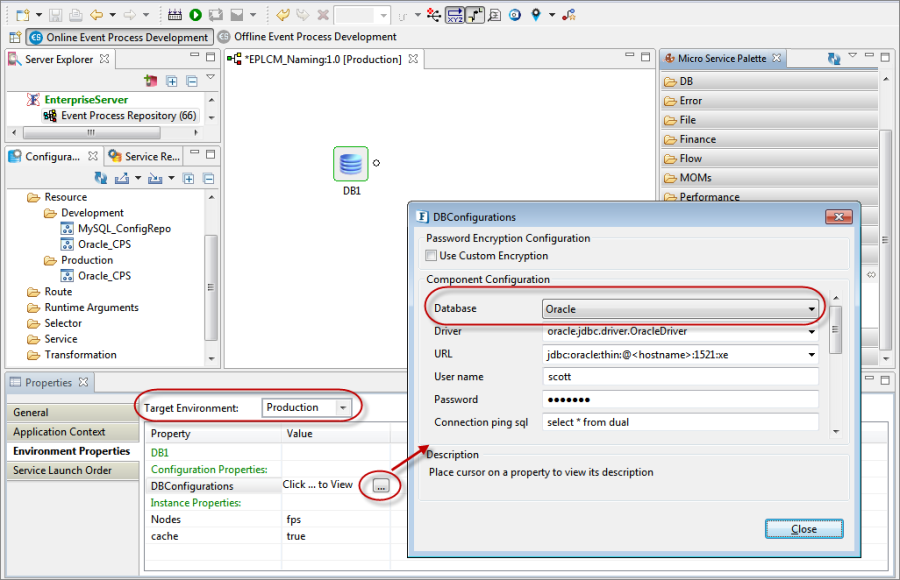
Task: Click the USB-like connections toolbar icon
Action: (434, 15)
